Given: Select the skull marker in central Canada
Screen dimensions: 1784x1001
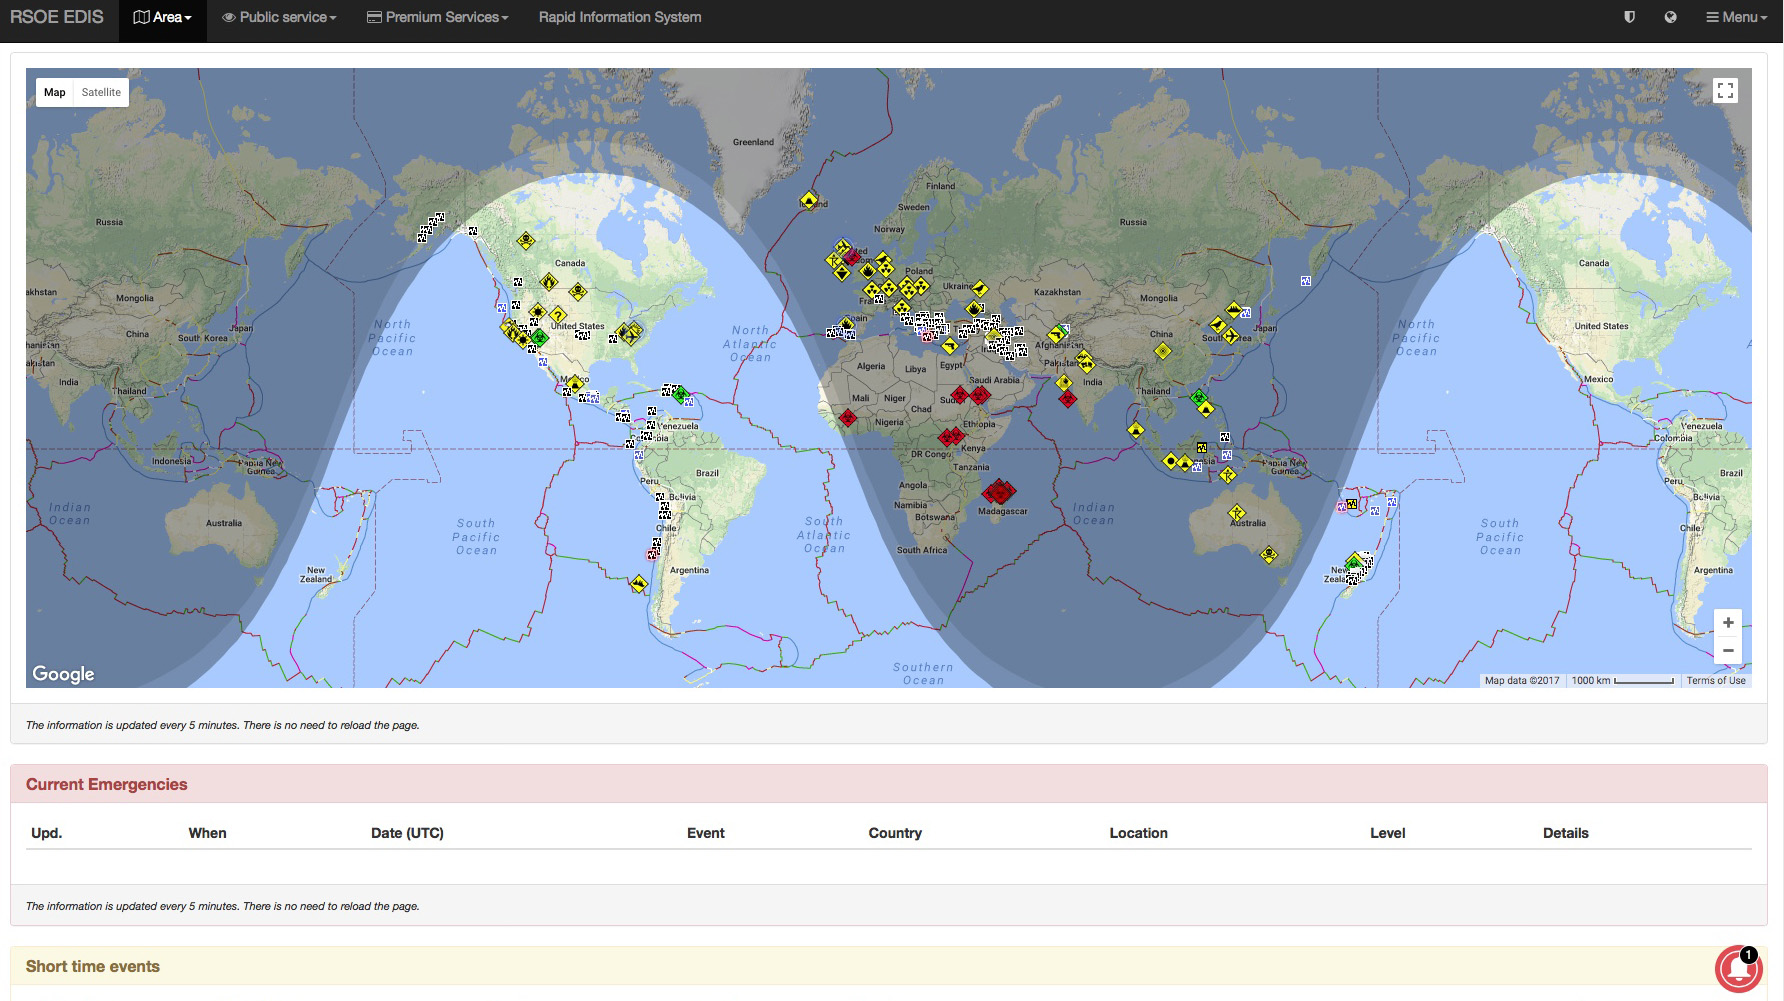Looking at the screenshot, I should tap(578, 291).
